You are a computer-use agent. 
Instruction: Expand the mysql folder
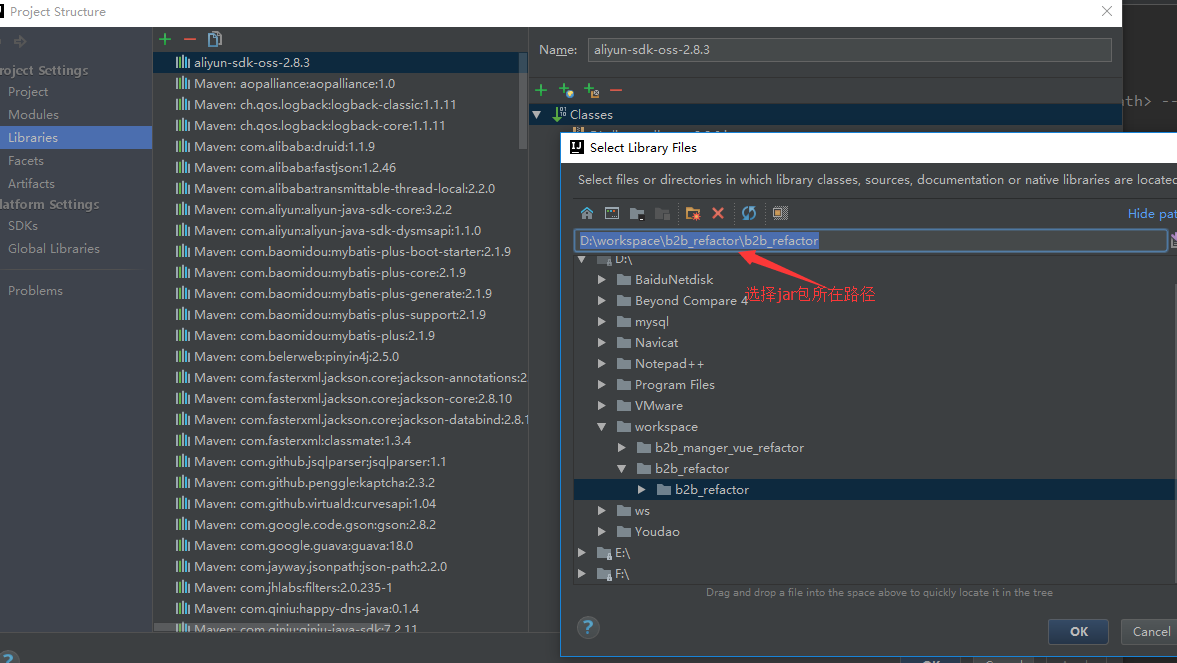[x=602, y=321]
